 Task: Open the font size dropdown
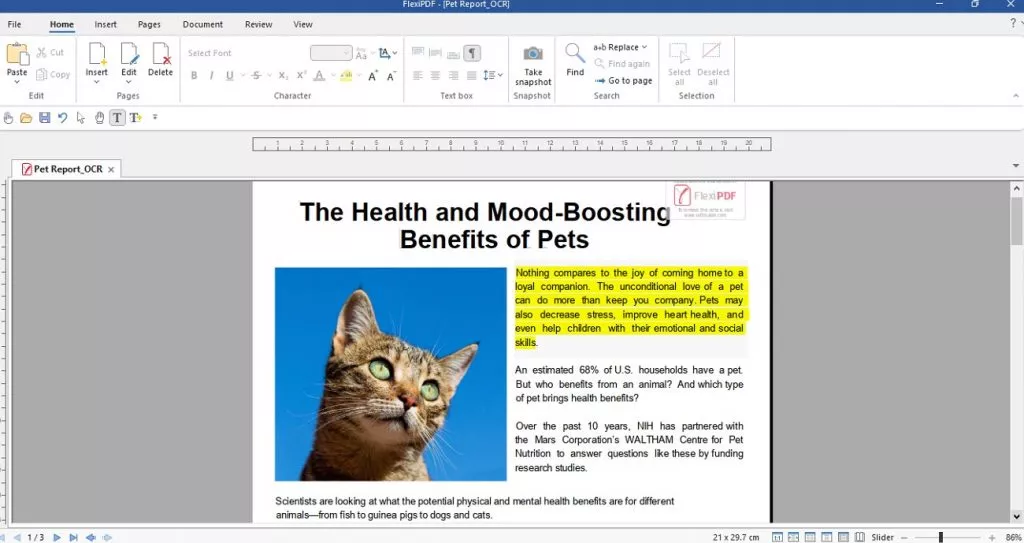coord(346,53)
